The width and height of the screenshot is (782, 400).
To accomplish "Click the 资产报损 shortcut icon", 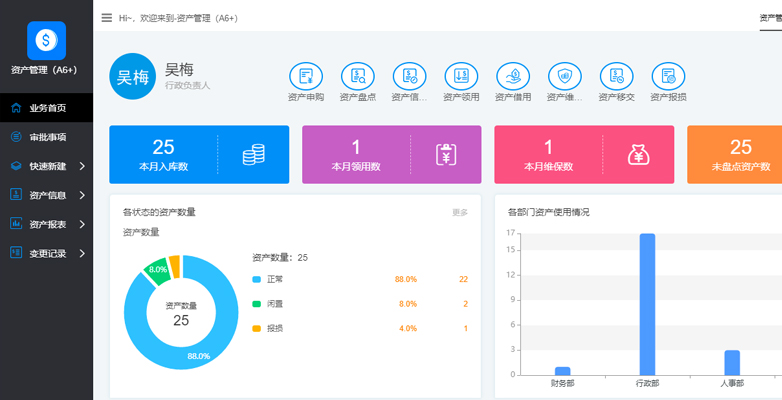I will coord(668,76).
